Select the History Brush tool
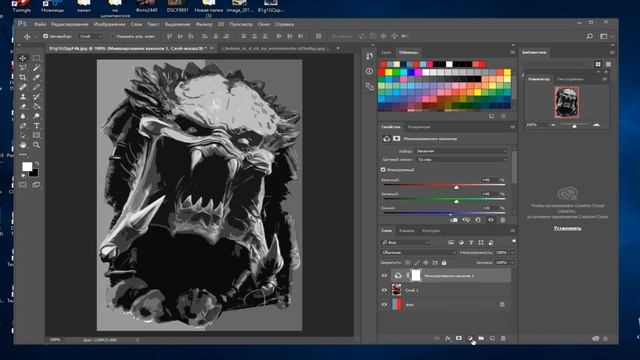This screenshot has height=360, width=640. (x=36, y=97)
